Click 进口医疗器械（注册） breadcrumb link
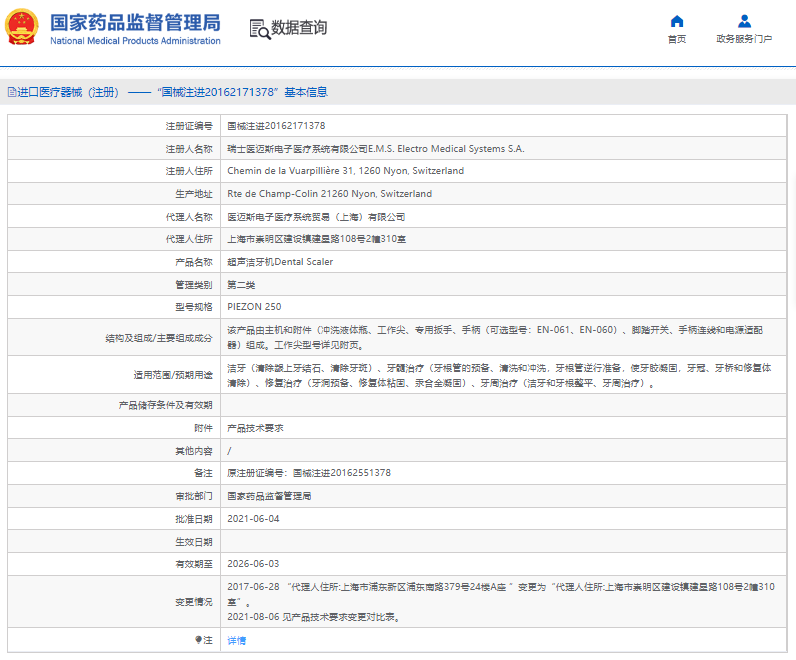The height and width of the screenshot is (660, 796). pos(68,92)
